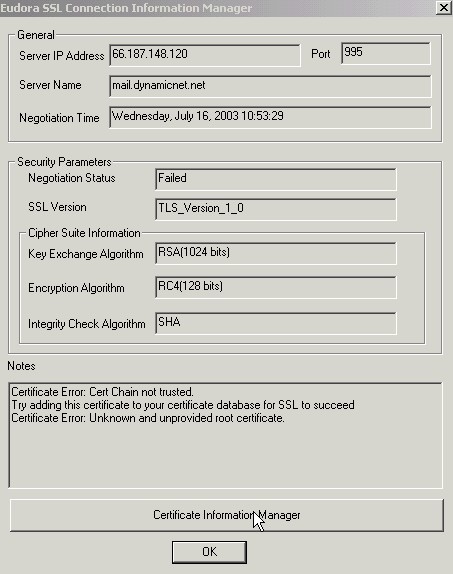Click the Encryption Algorithm field with RC4

coord(276,287)
